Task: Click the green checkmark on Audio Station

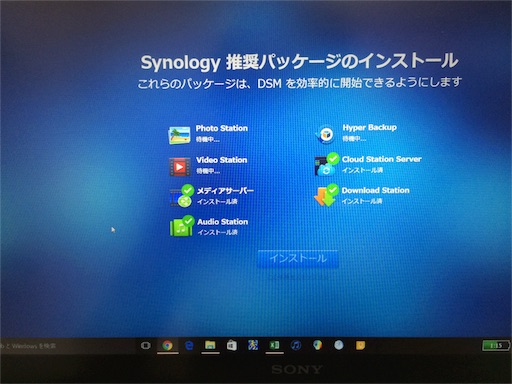Action: coord(188,221)
